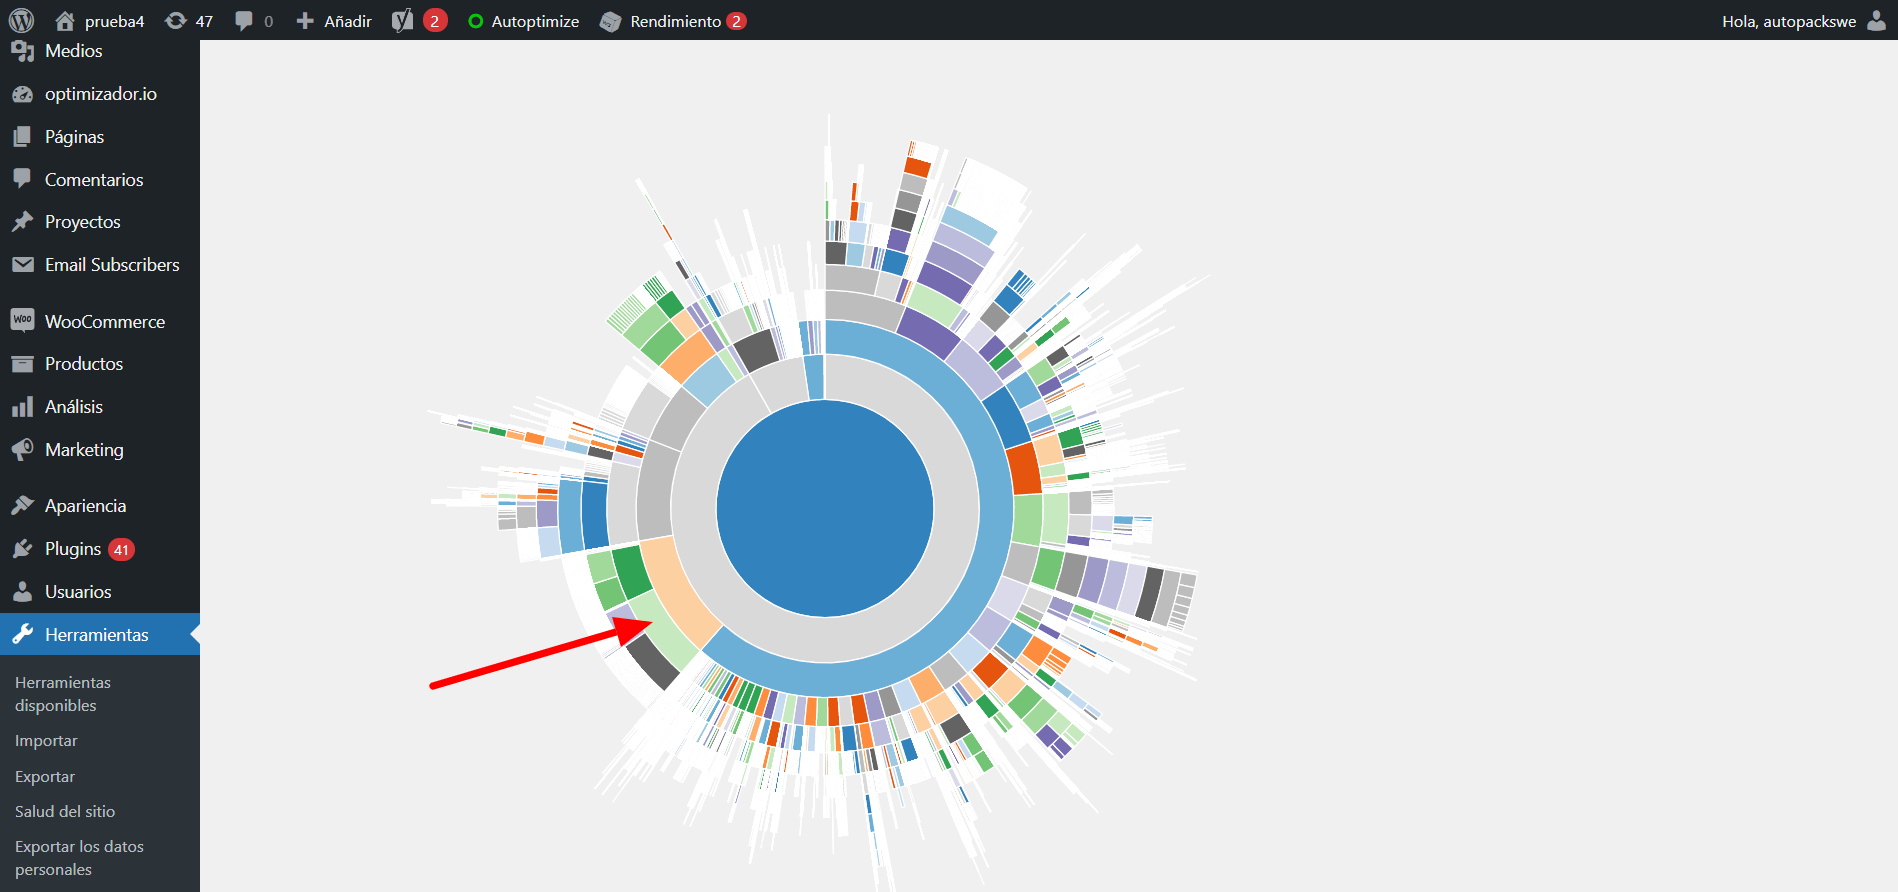Click the Rendimiento cube icon
This screenshot has width=1898, height=892.
pos(610,21)
